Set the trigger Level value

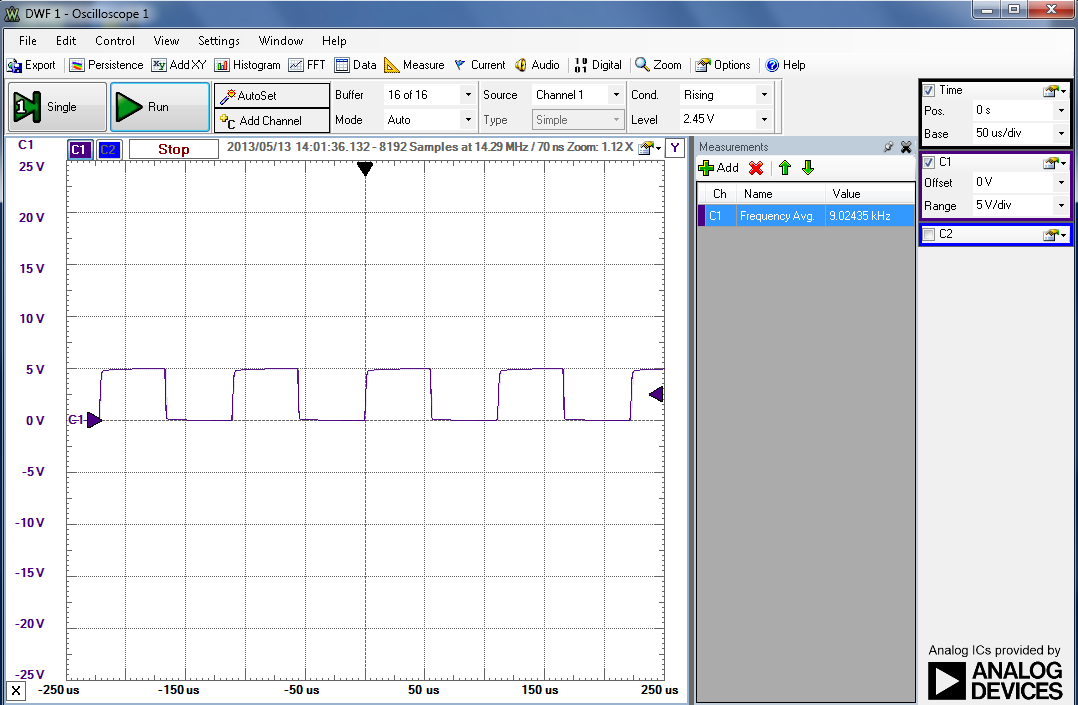727,118
